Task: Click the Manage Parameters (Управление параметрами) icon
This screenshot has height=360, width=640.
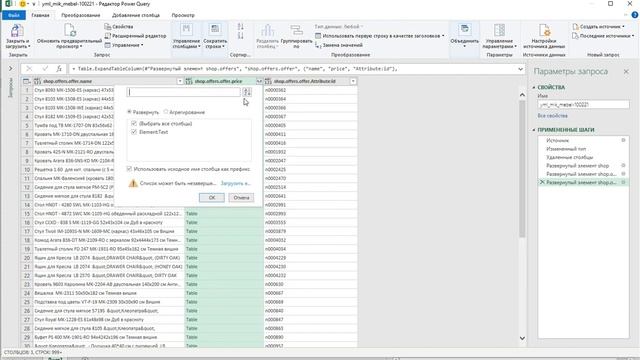Action: [499, 31]
